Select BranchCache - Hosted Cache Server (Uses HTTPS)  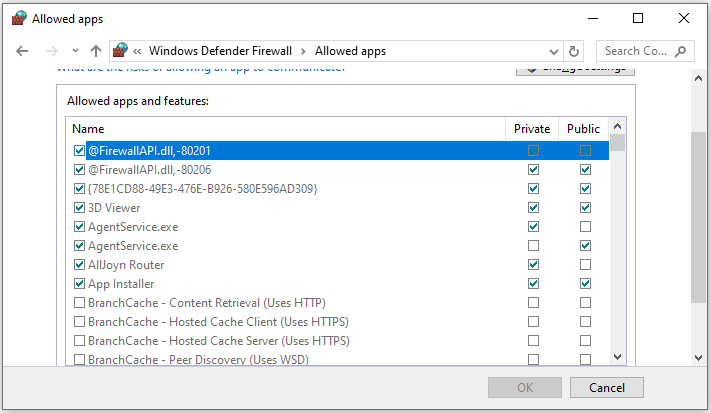point(219,340)
